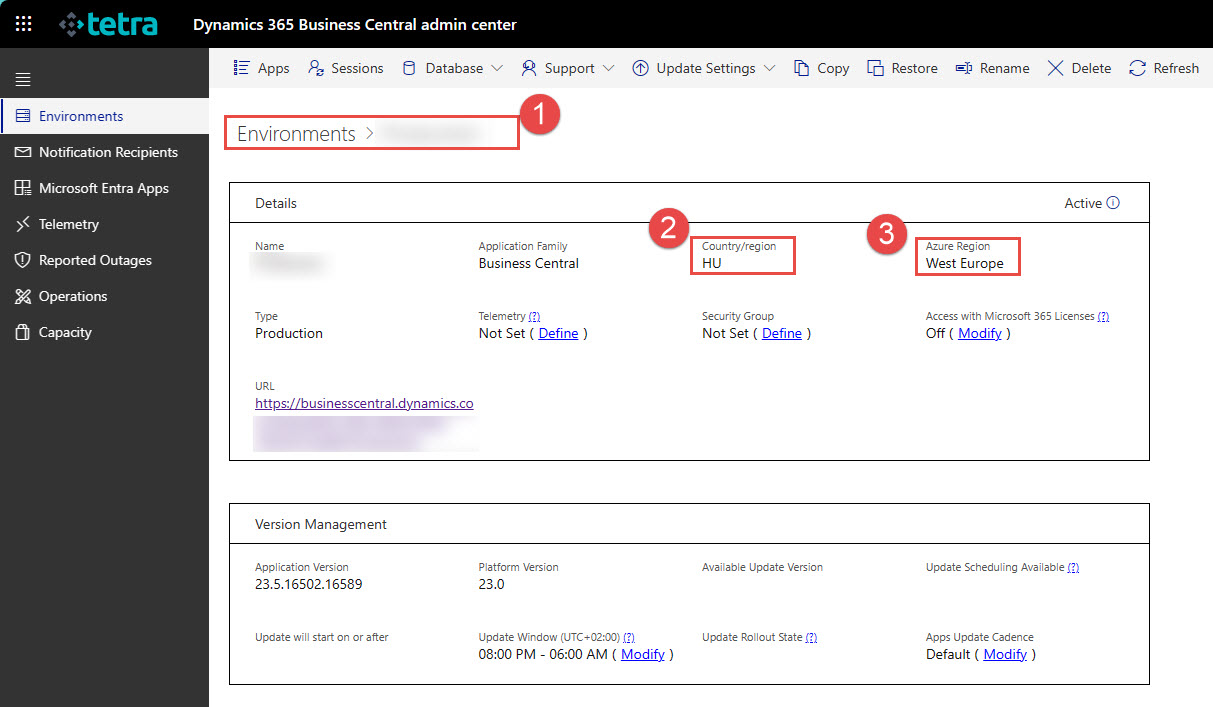Click Define link under Telemetry
This screenshot has width=1213, height=707.
point(558,333)
